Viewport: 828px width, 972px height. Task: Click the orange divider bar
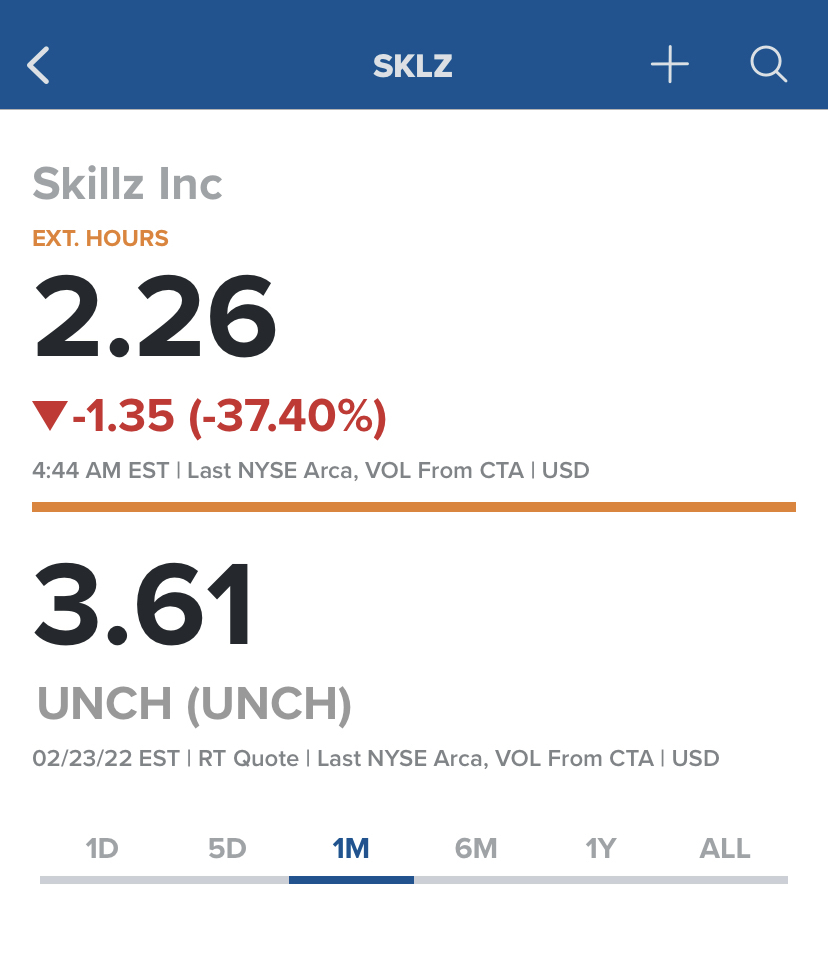point(413,507)
